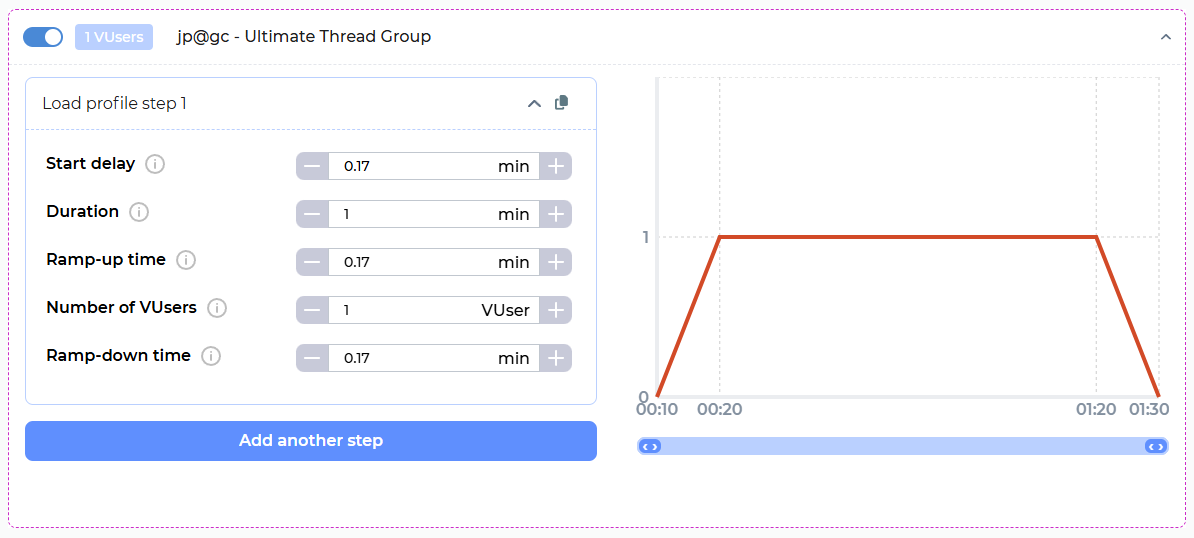
Task: Disable the Ultimate Thread Group toggle switch
Action: click(x=43, y=37)
